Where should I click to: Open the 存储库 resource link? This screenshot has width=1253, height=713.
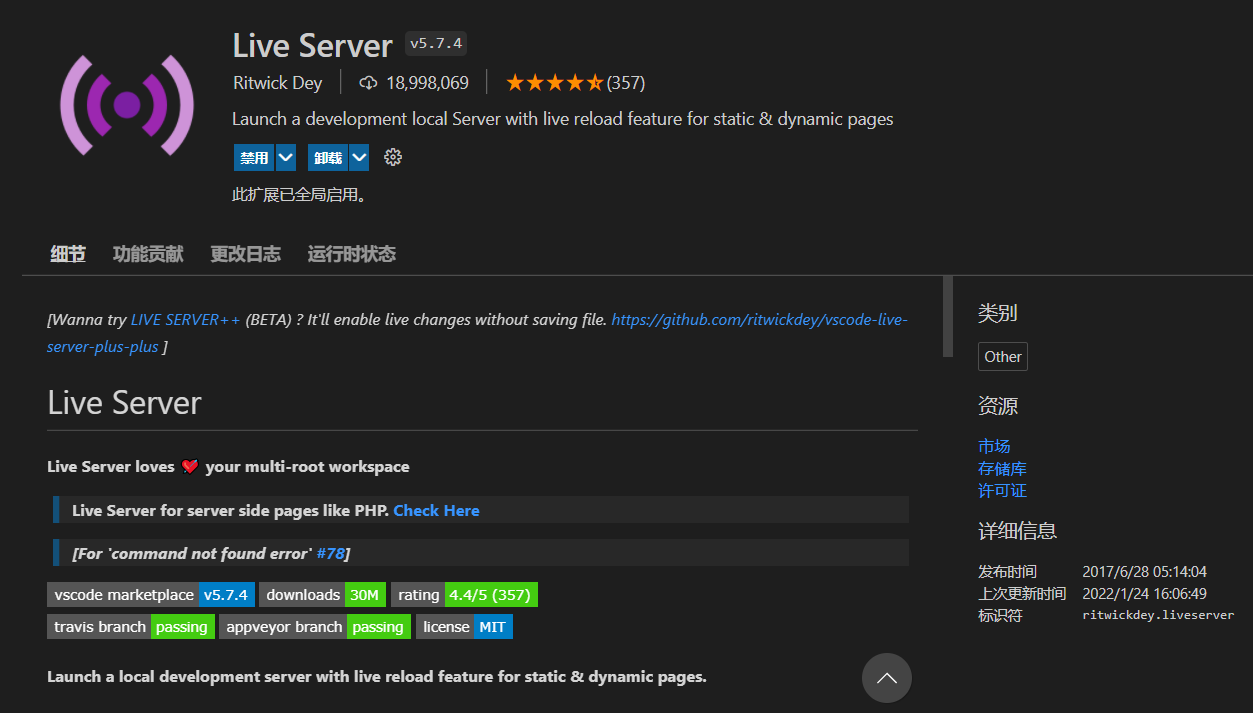[1002, 468]
